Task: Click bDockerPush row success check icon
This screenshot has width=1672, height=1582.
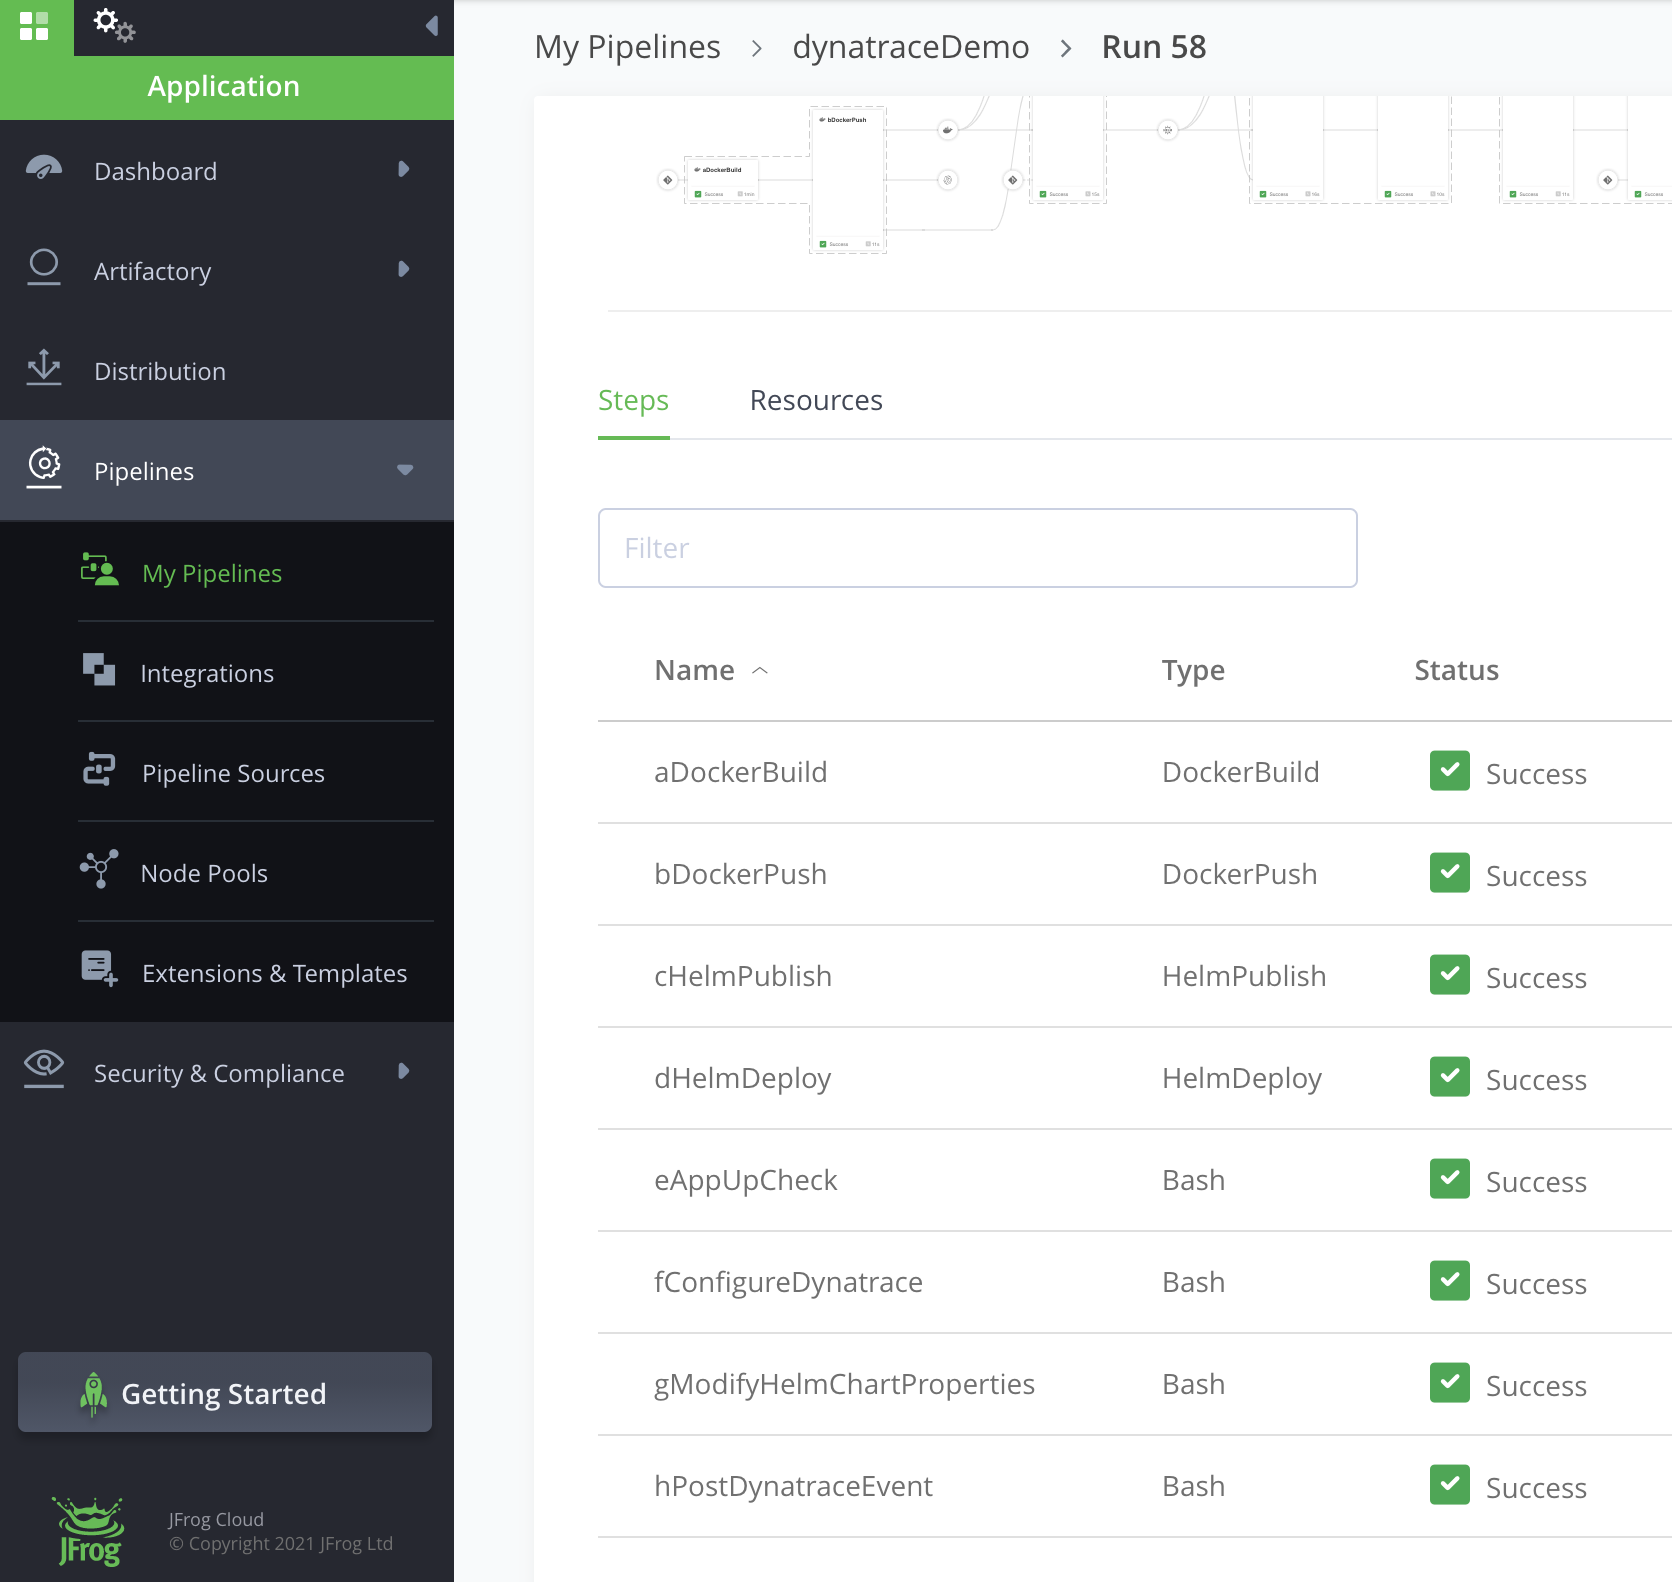Action: [1450, 873]
